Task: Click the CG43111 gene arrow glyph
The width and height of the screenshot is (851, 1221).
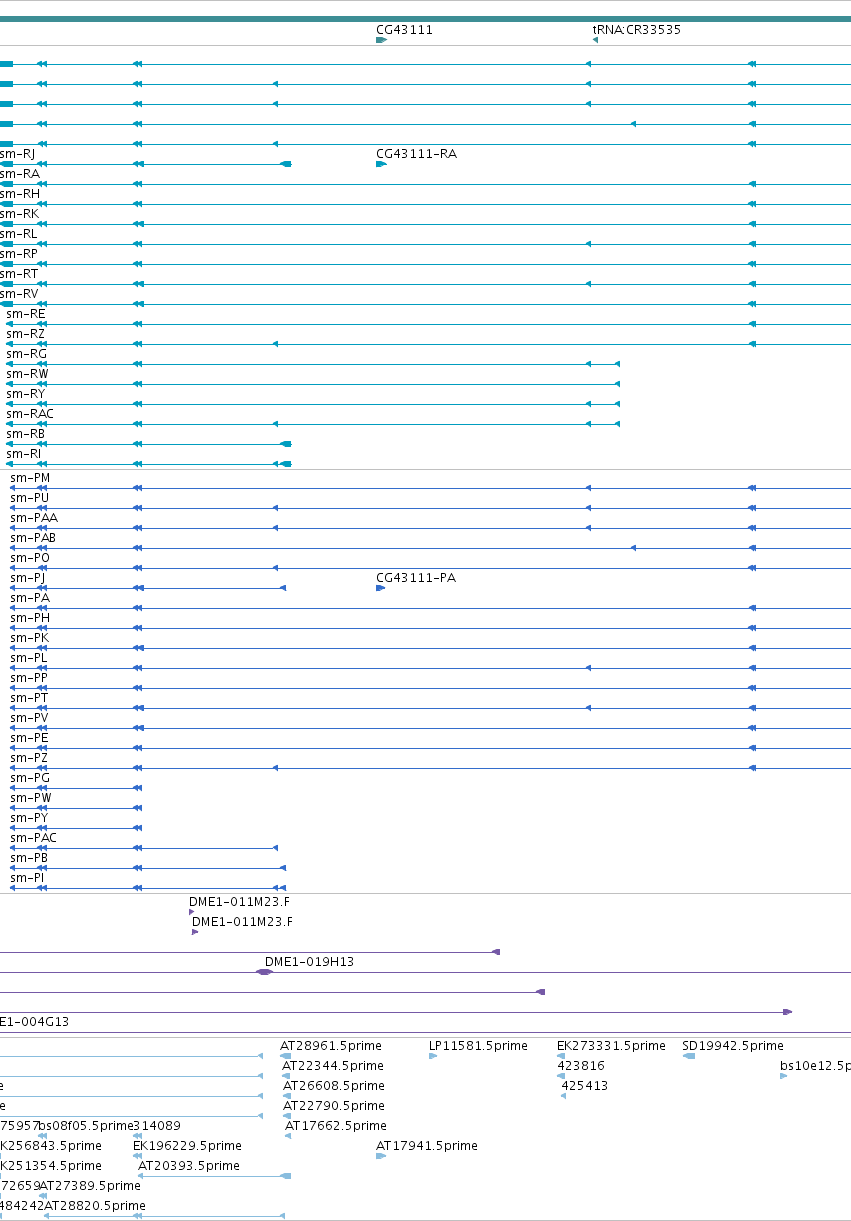Action: 381,40
